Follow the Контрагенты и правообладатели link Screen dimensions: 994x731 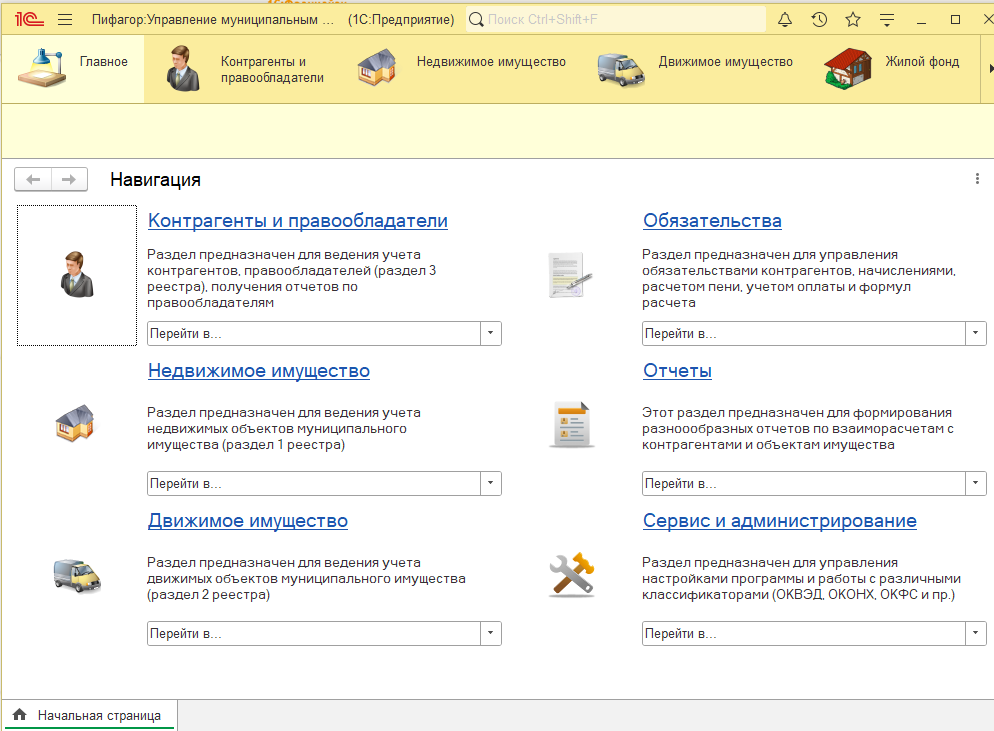[x=297, y=221]
